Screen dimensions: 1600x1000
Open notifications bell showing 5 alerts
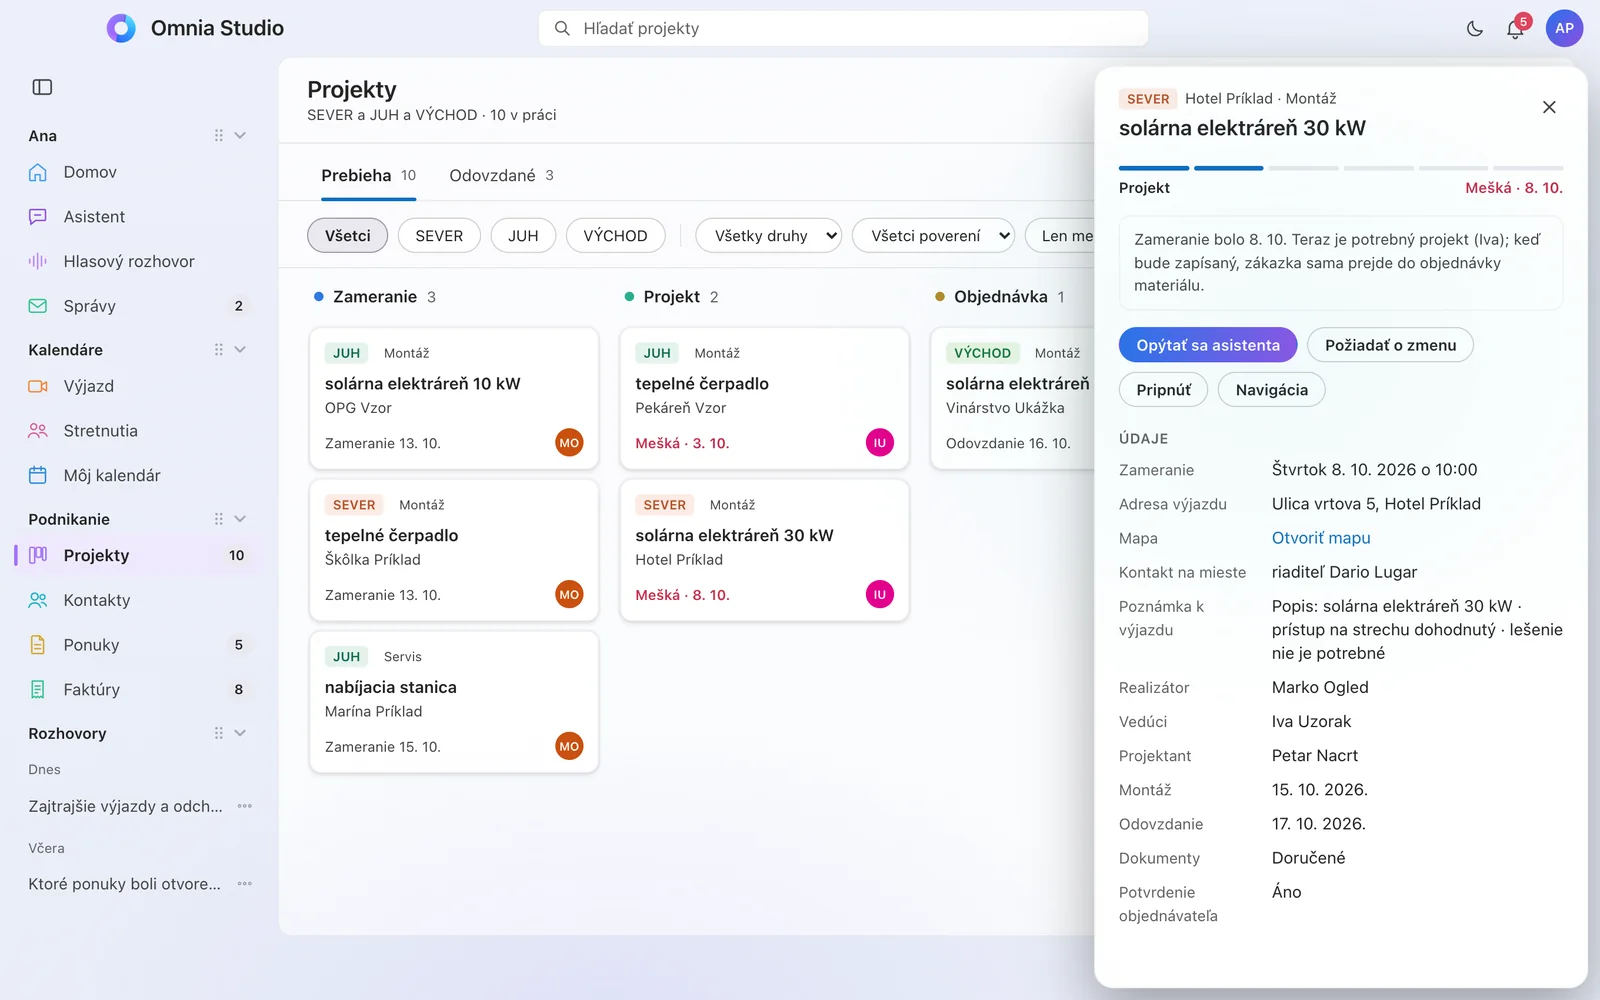1516,29
